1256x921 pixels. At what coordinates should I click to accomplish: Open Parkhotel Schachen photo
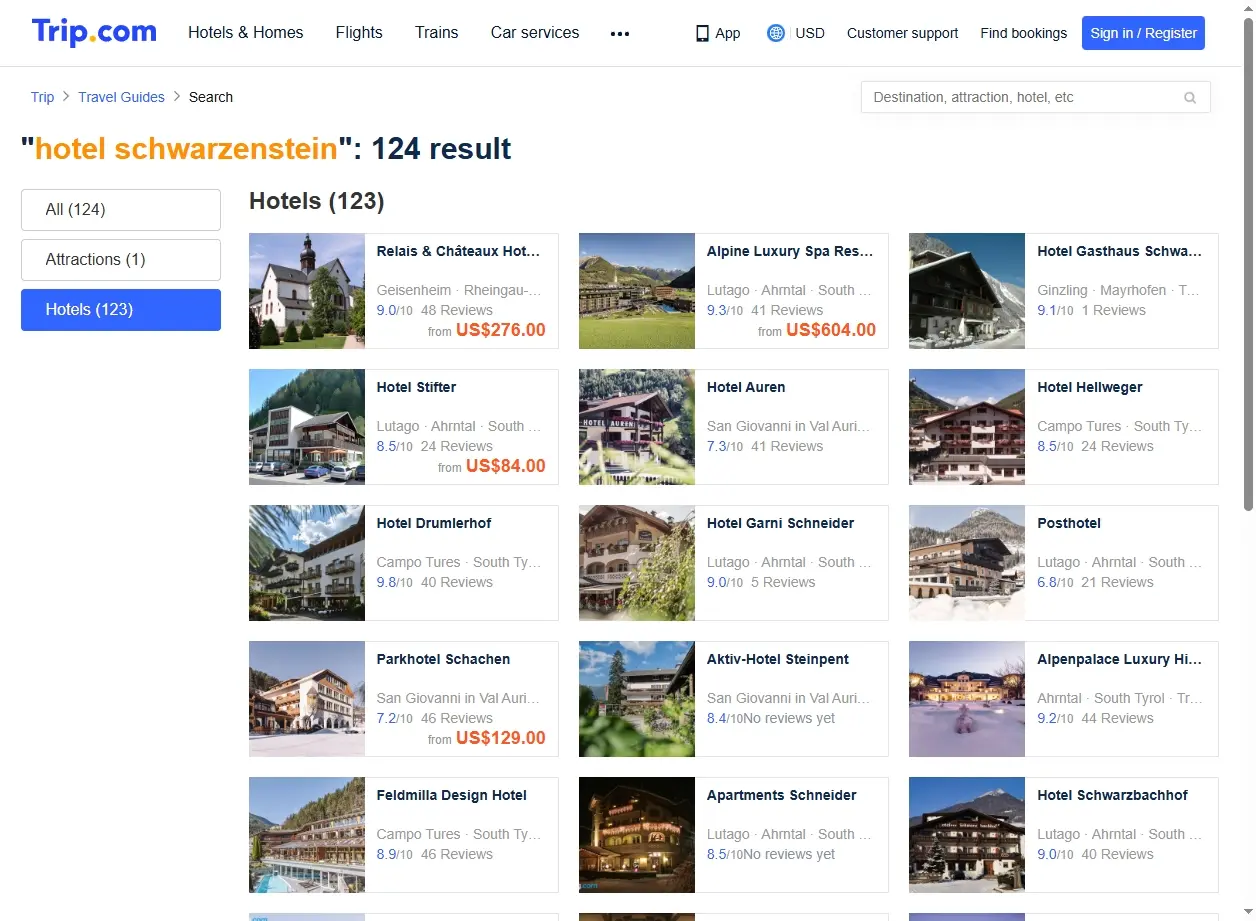(x=307, y=699)
